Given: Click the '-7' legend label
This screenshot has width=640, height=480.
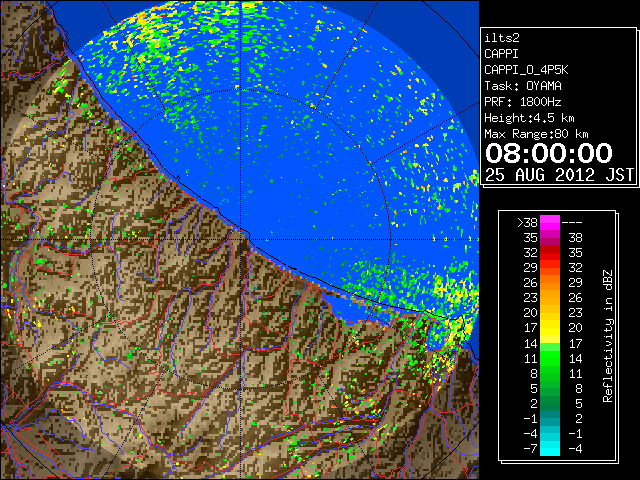Looking at the screenshot, I should tap(530, 449).
